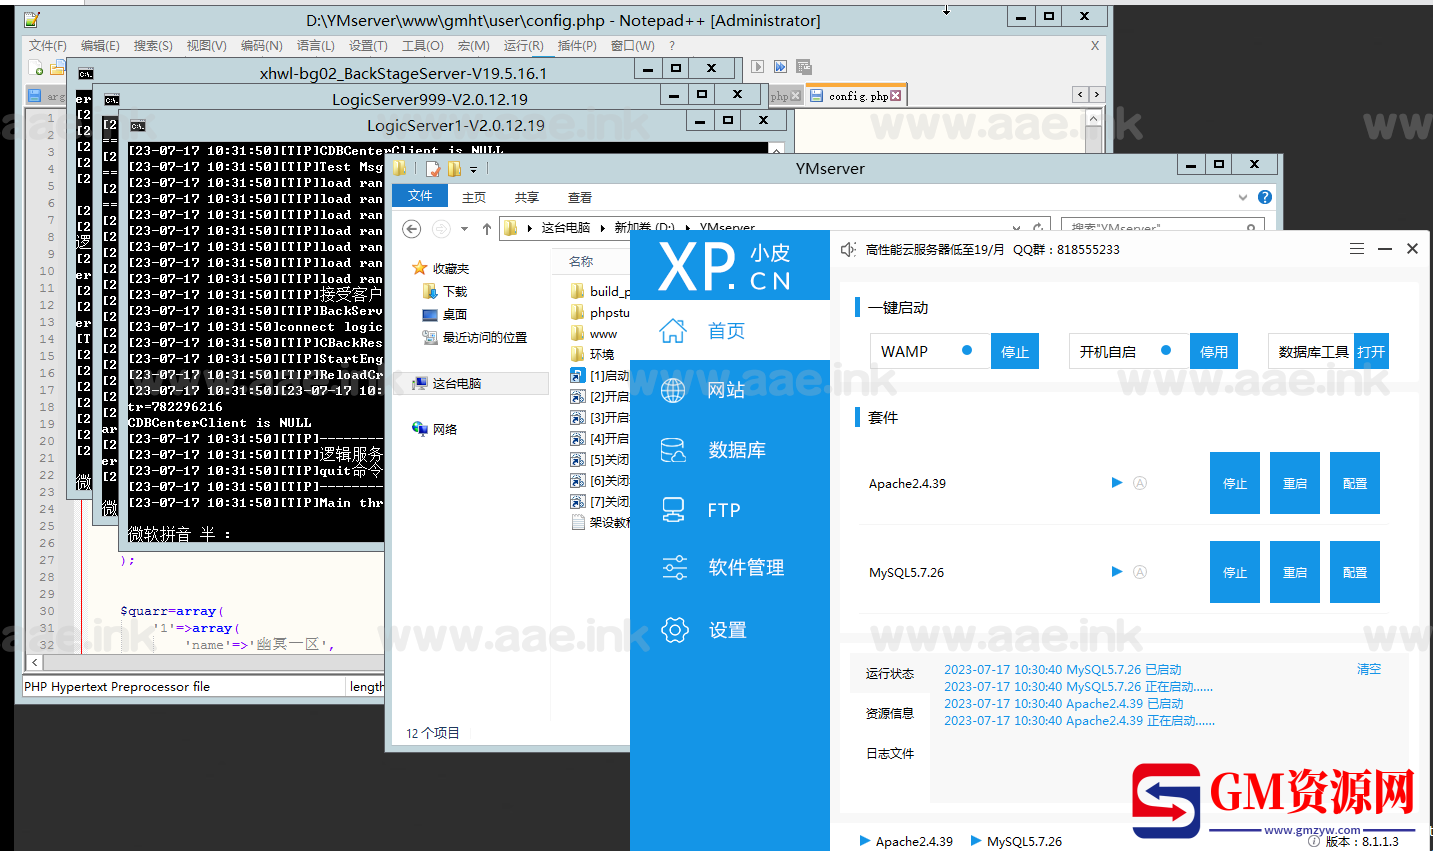The width and height of the screenshot is (1433, 851).
Task: Click 重启 restart button for MySQL5.7.26
Action: coord(1295,572)
